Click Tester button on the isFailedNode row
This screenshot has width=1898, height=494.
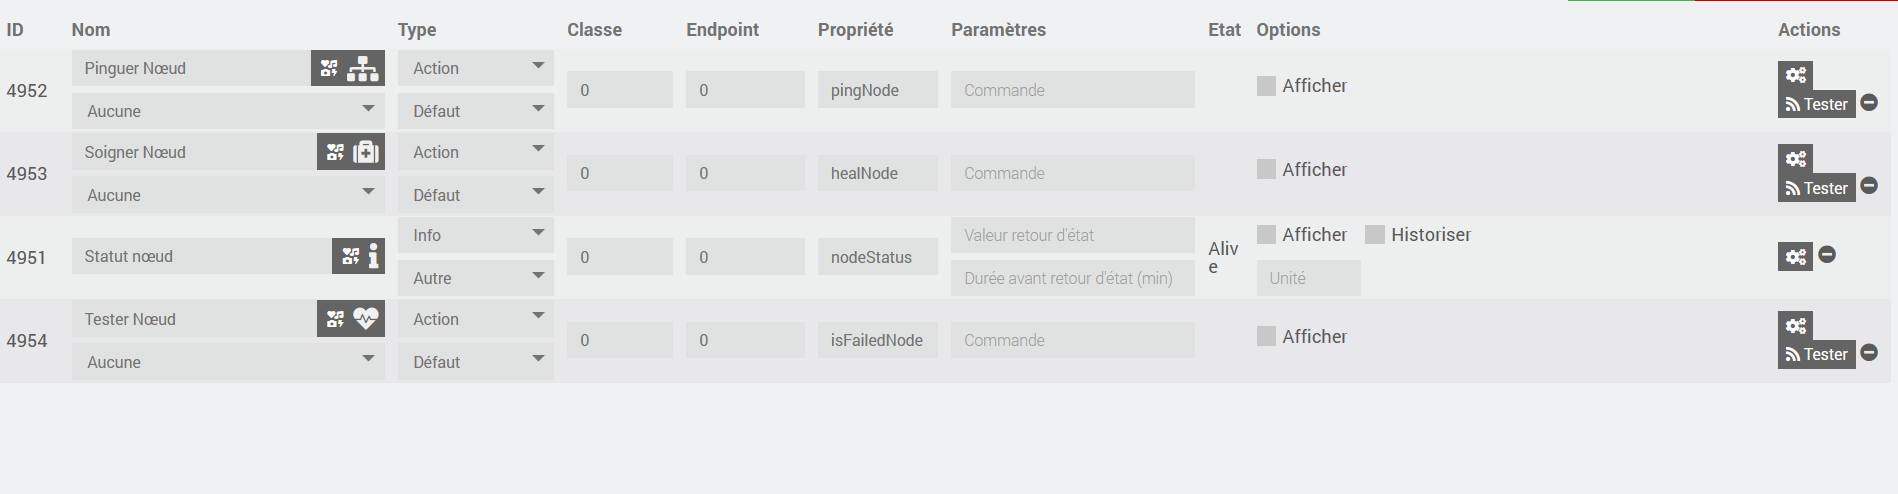point(1817,355)
